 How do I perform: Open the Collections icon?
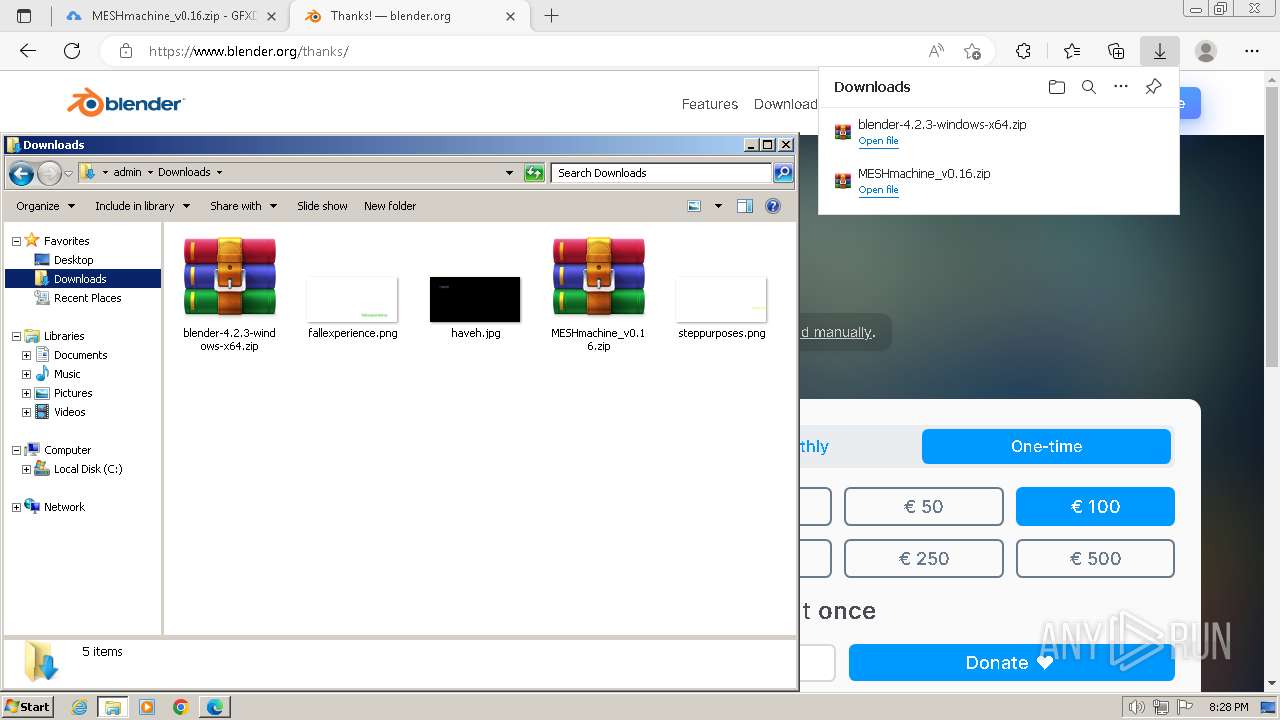pos(1116,51)
